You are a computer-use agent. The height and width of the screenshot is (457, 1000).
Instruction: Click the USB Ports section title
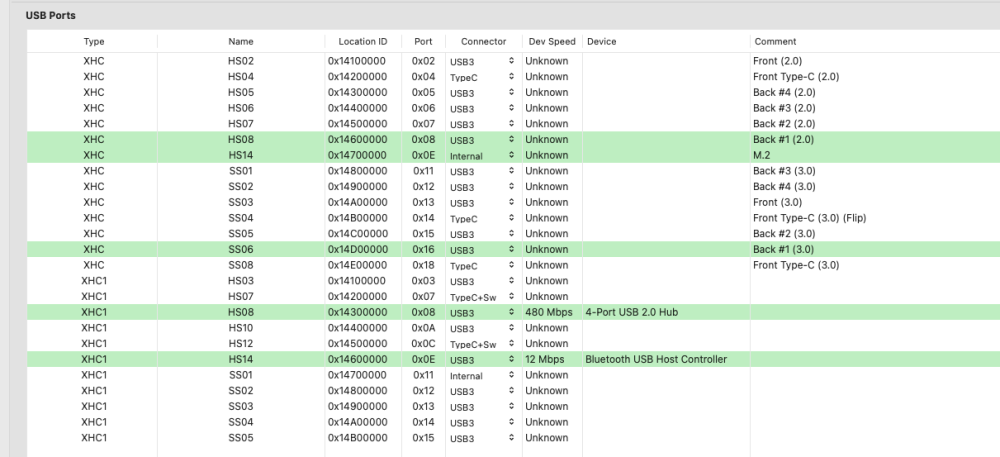pyautogui.click(x=50, y=15)
